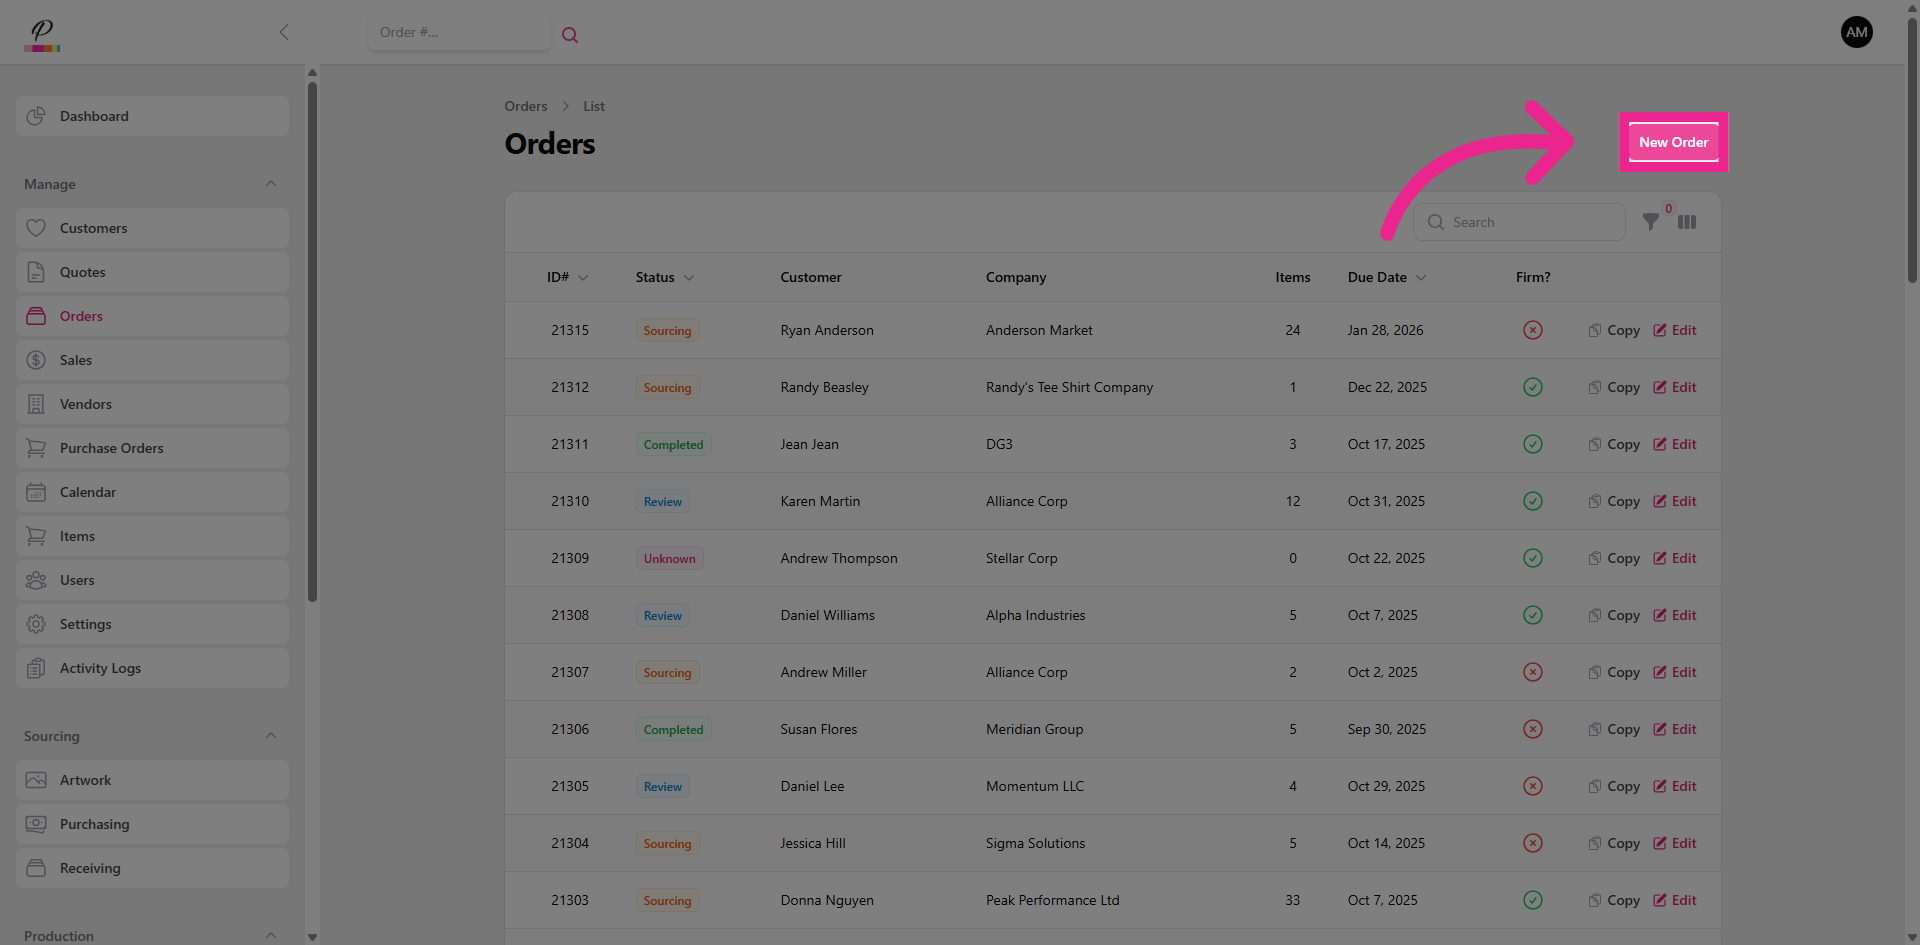The height and width of the screenshot is (945, 1920).
Task: Click the Edit pencil for order 21311
Action: click(1660, 444)
